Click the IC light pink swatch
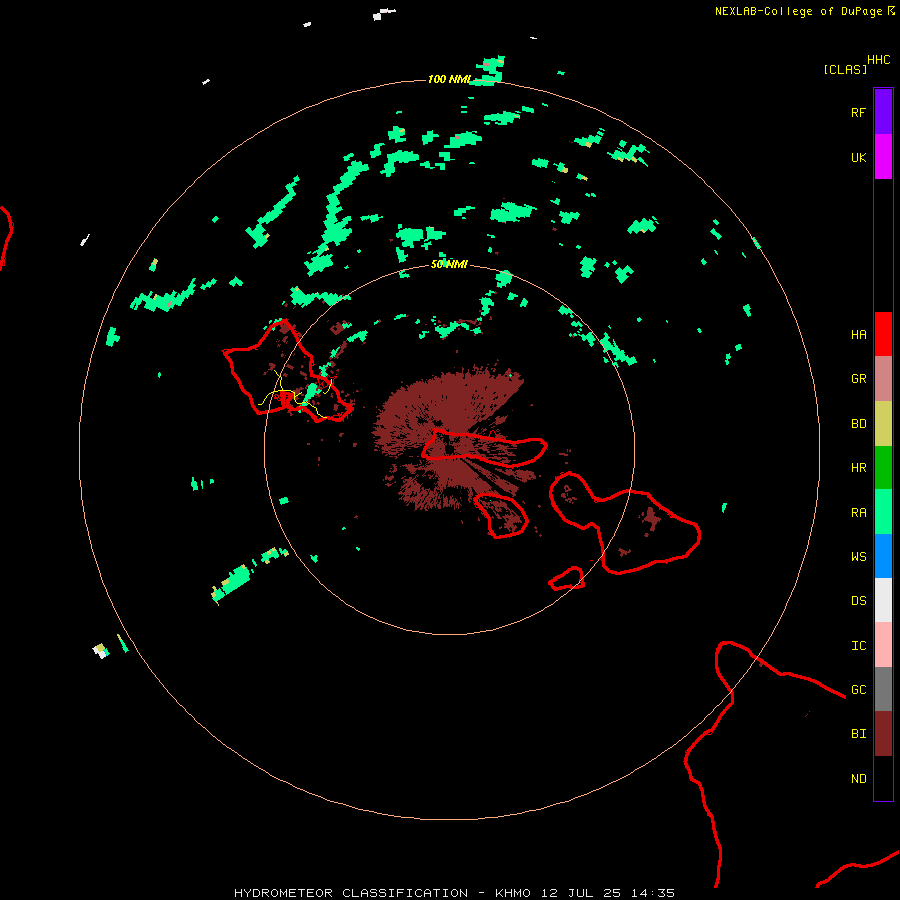Screen dimensions: 900x900 coord(883,645)
